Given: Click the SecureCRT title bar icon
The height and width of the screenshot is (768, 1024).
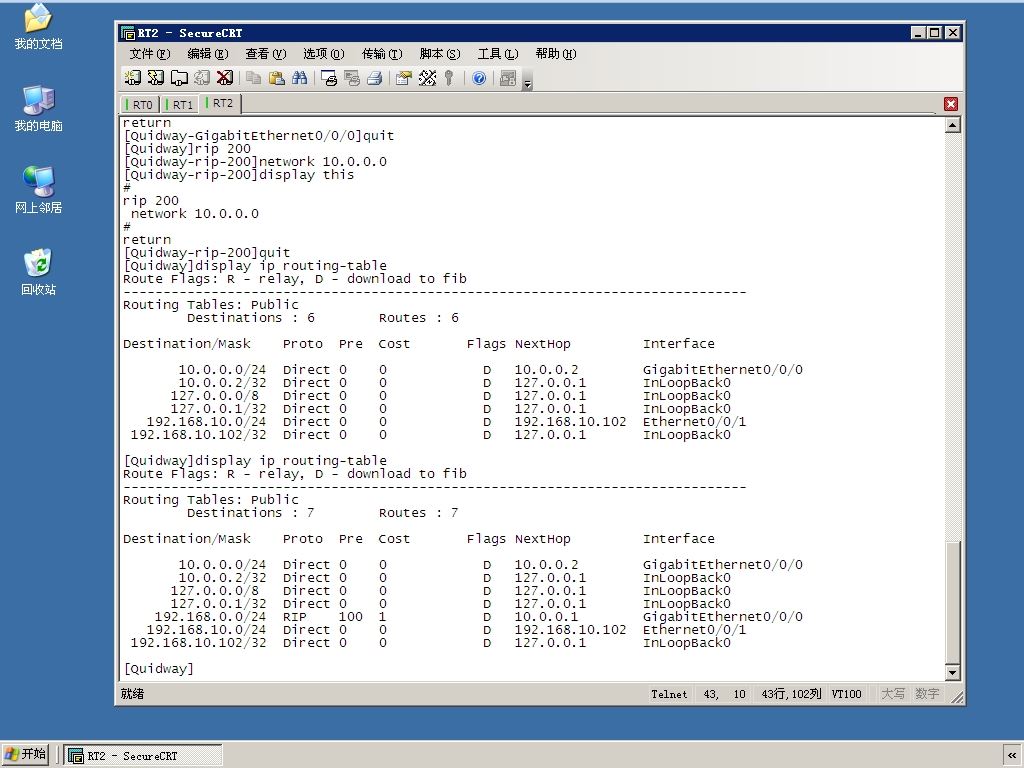Looking at the screenshot, I should [127, 33].
